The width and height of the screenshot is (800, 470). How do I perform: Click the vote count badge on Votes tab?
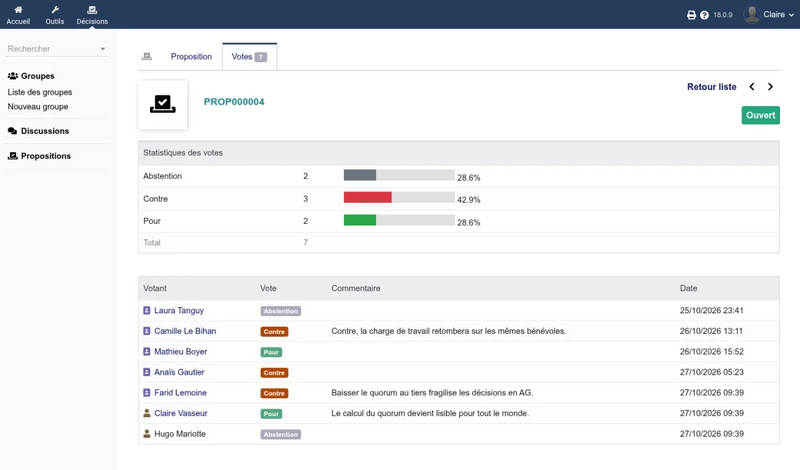click(x=261, y=57)
